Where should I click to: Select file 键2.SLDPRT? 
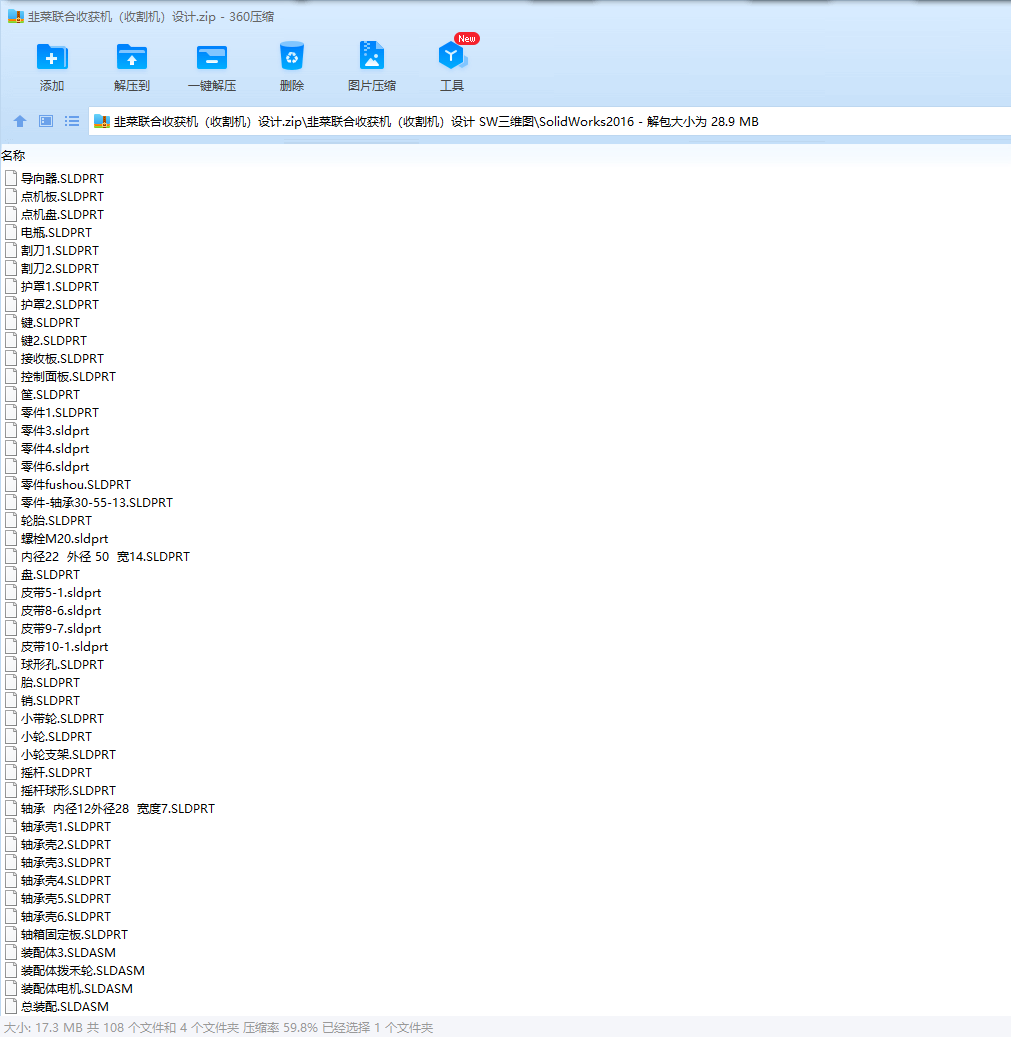pyautogui.click(x=54, y=340)
